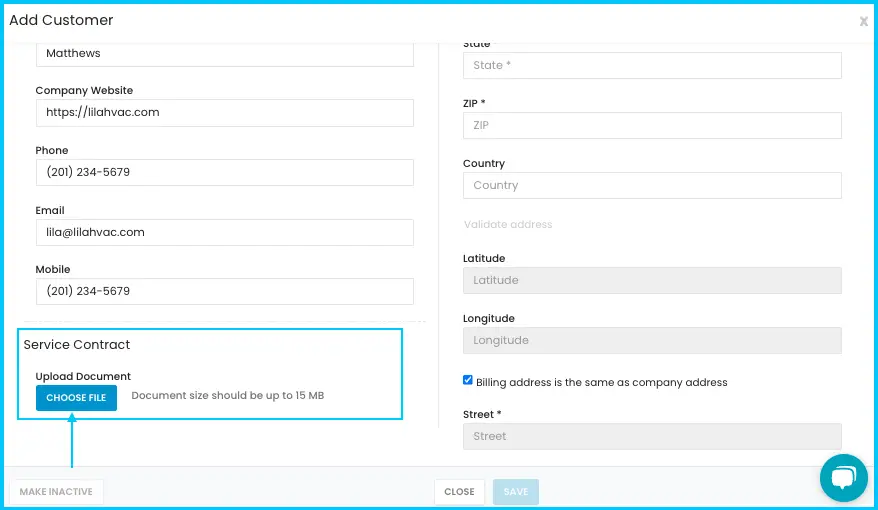Image resolution: width=878 pixels, height=510 pixels.
Task: Click the billing Street field
Action: [652, 436]
